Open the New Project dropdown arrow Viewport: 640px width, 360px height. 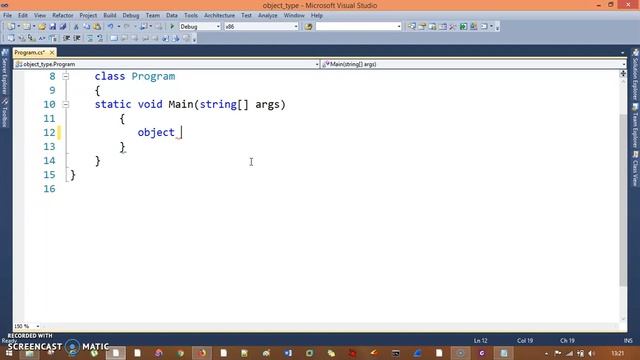coord(19,27)
